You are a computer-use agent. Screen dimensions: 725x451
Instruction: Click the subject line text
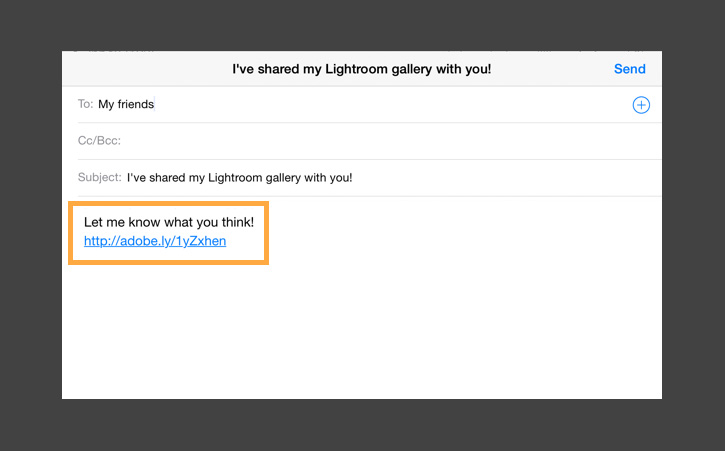[239, 178]
